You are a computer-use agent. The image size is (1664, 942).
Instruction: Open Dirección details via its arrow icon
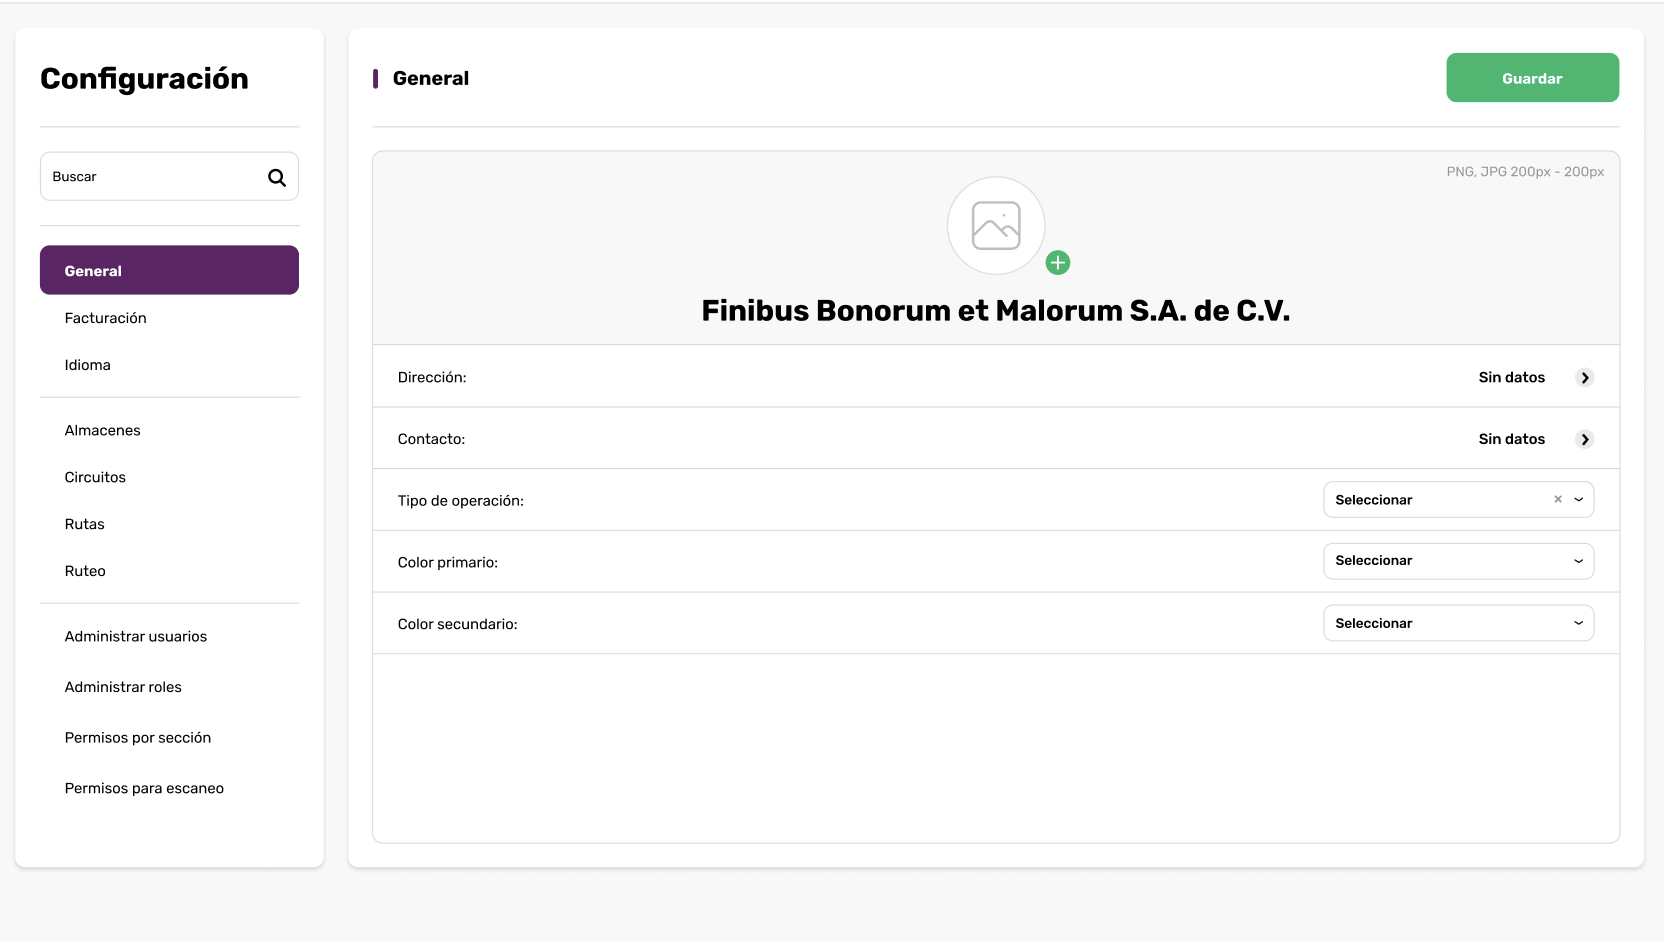click(1584, 378)
